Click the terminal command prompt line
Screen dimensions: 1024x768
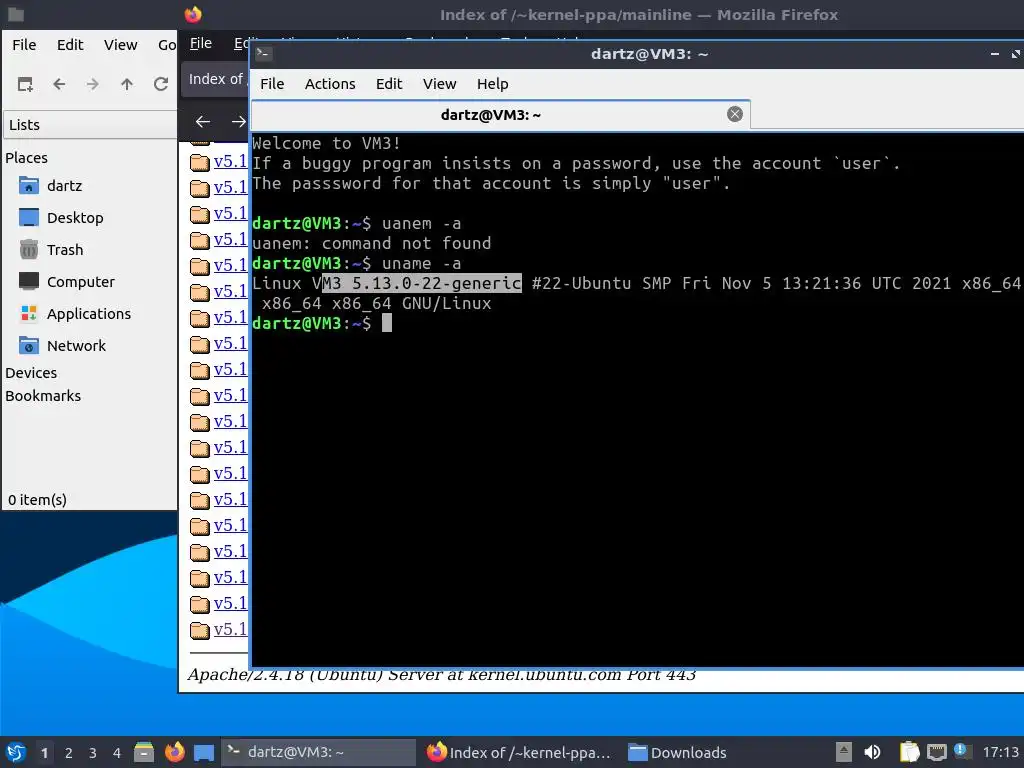(321, 323)
